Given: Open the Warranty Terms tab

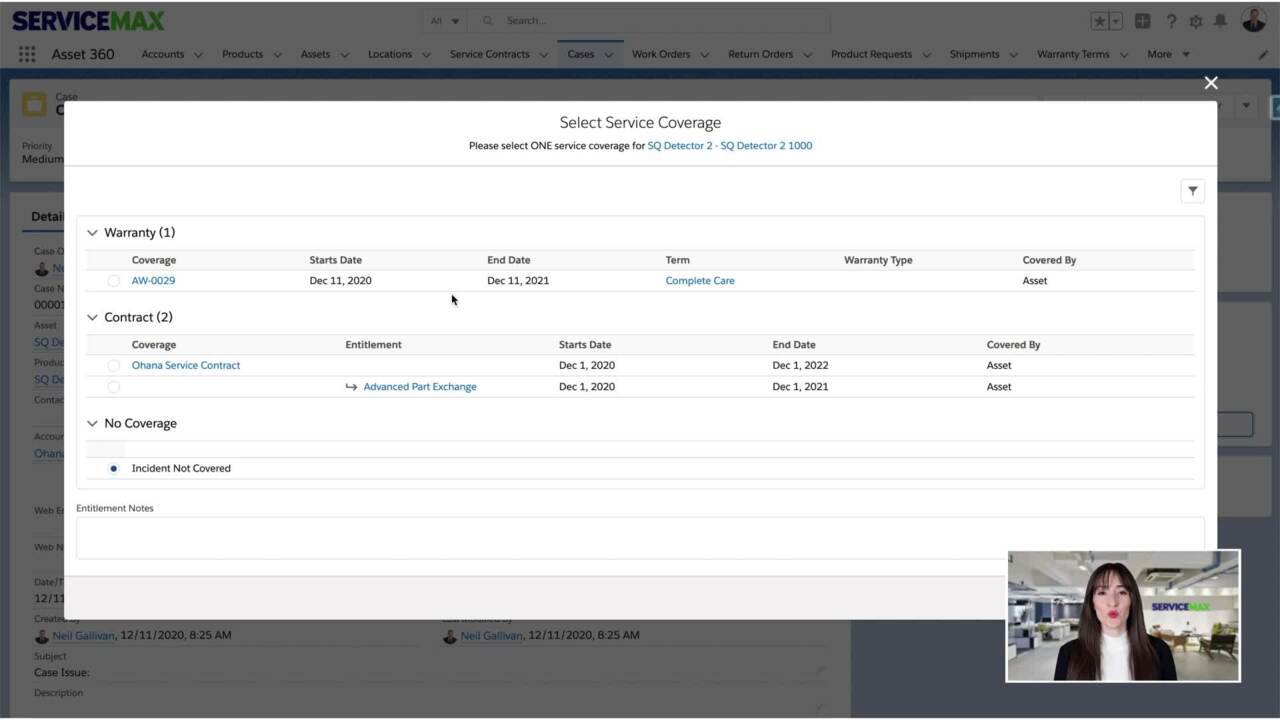Looking at the screenshot, I should point(1072,54).
